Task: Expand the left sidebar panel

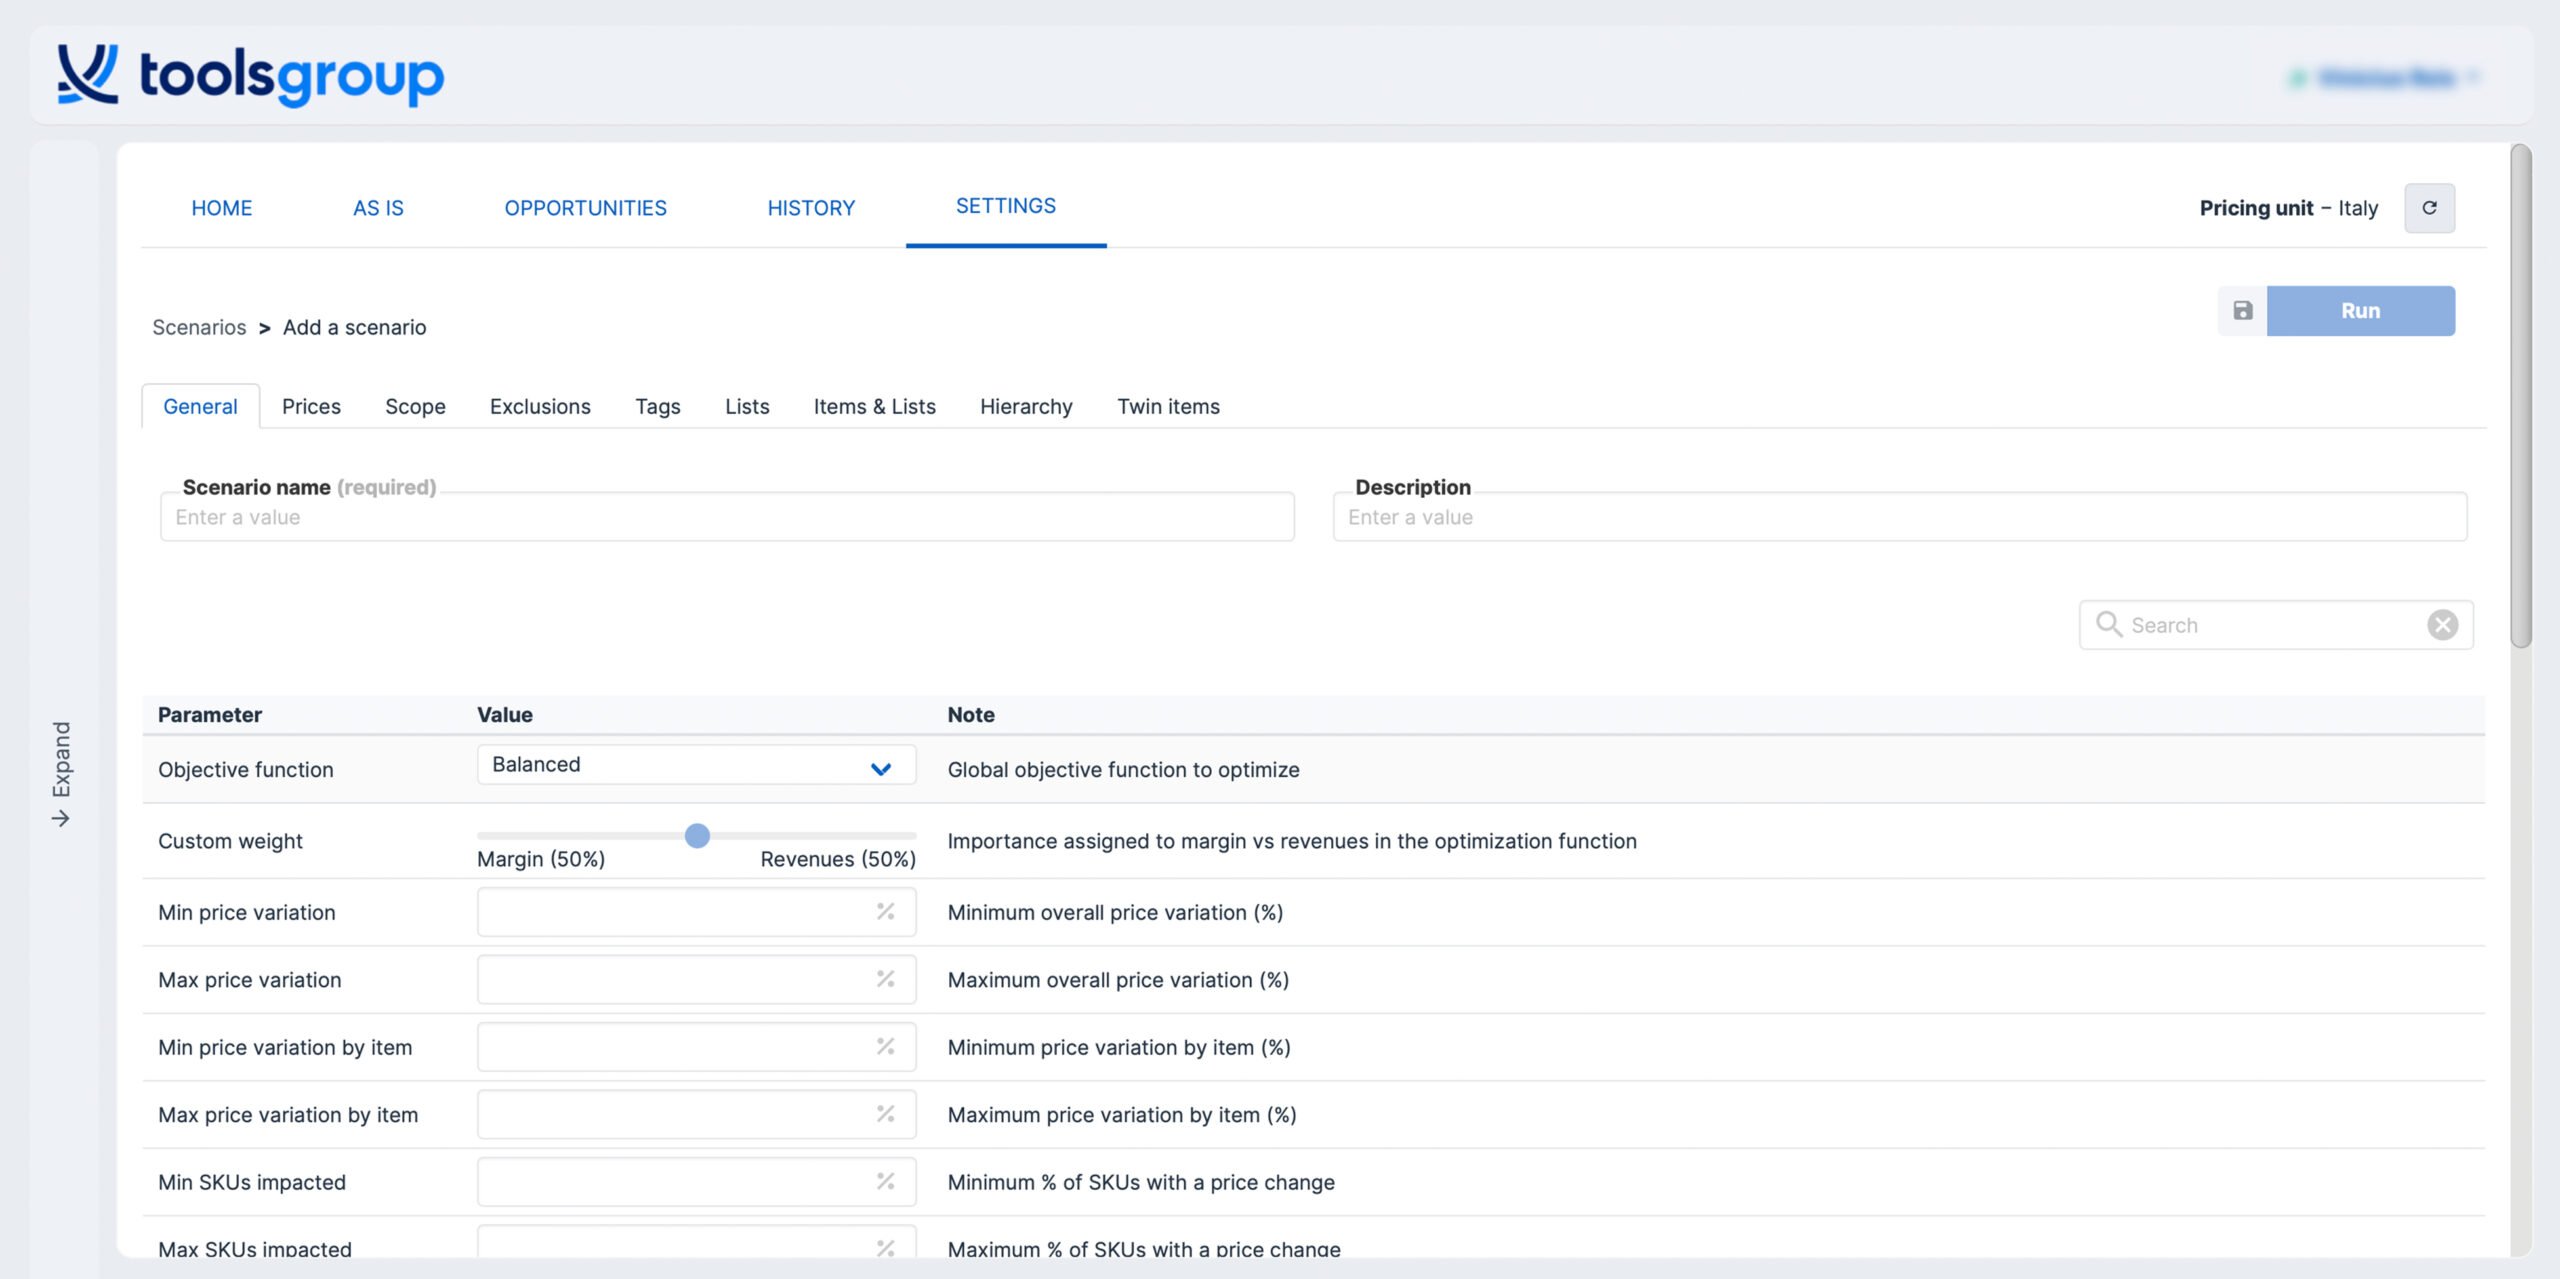Action: point(62,773)
